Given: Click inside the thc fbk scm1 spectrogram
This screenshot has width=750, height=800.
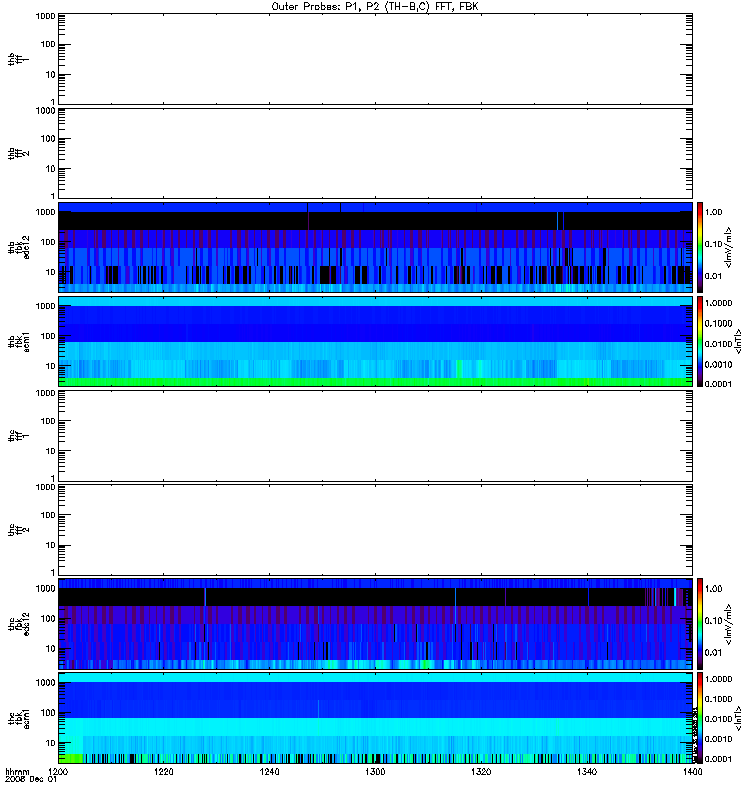Looking at the screenshot, I should (375, 718).
